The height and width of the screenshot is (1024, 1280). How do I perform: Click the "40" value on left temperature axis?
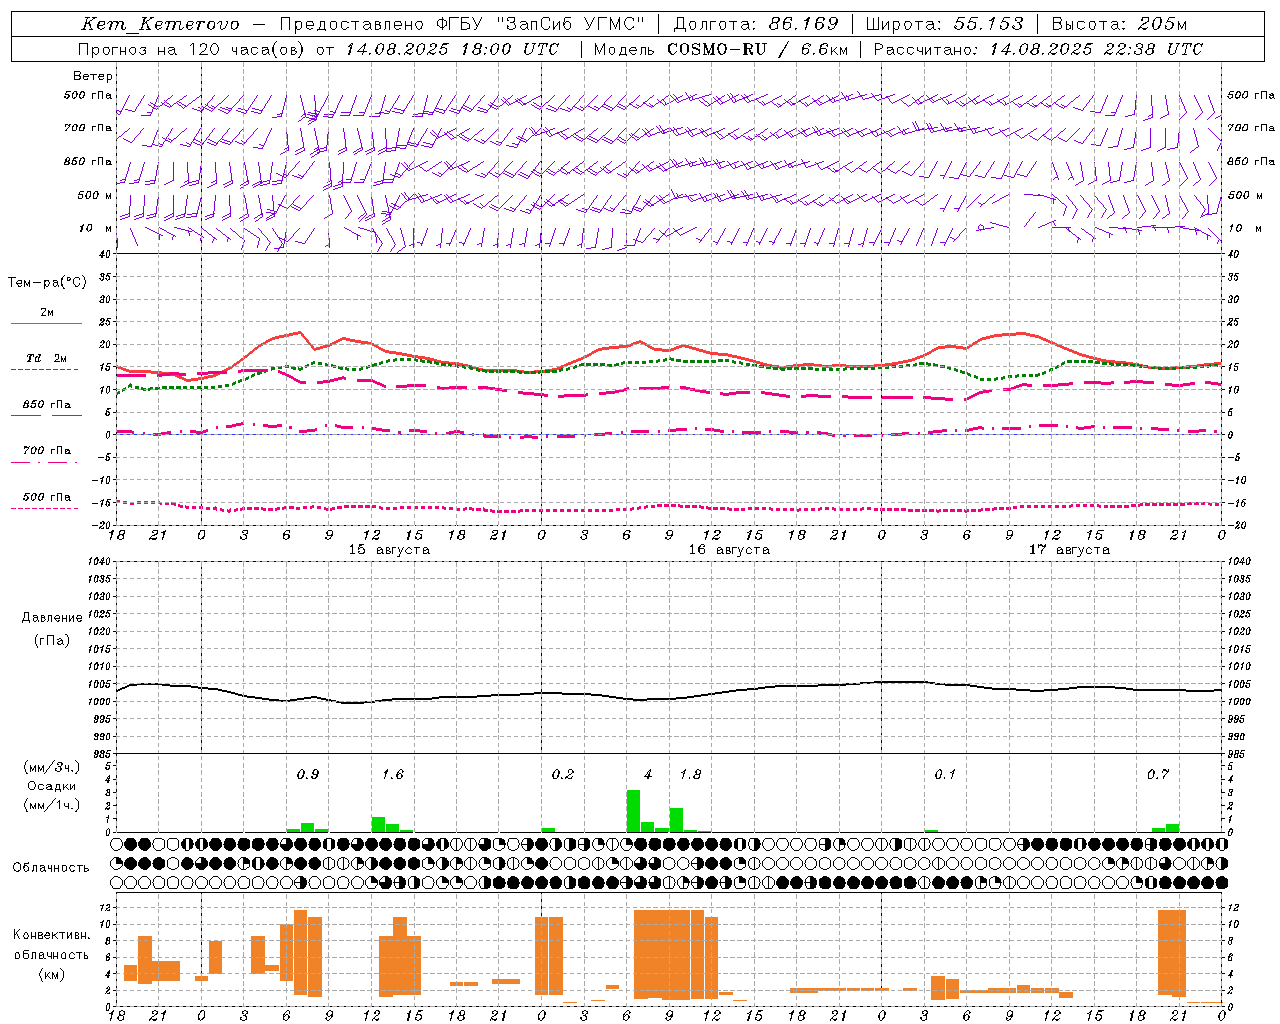tap(104, 255)
